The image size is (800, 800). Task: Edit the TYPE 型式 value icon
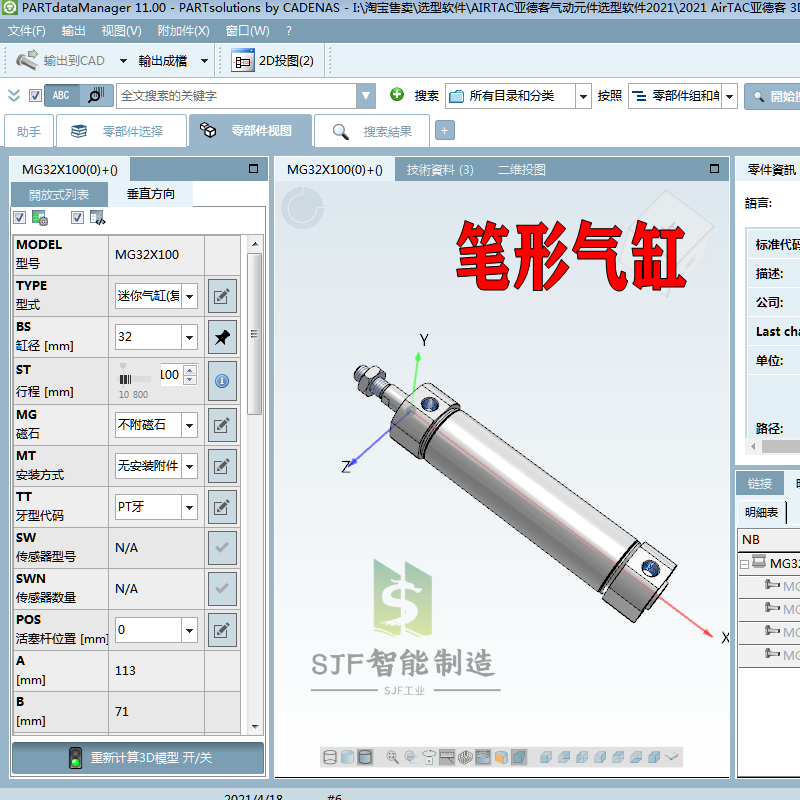[222, 296]
